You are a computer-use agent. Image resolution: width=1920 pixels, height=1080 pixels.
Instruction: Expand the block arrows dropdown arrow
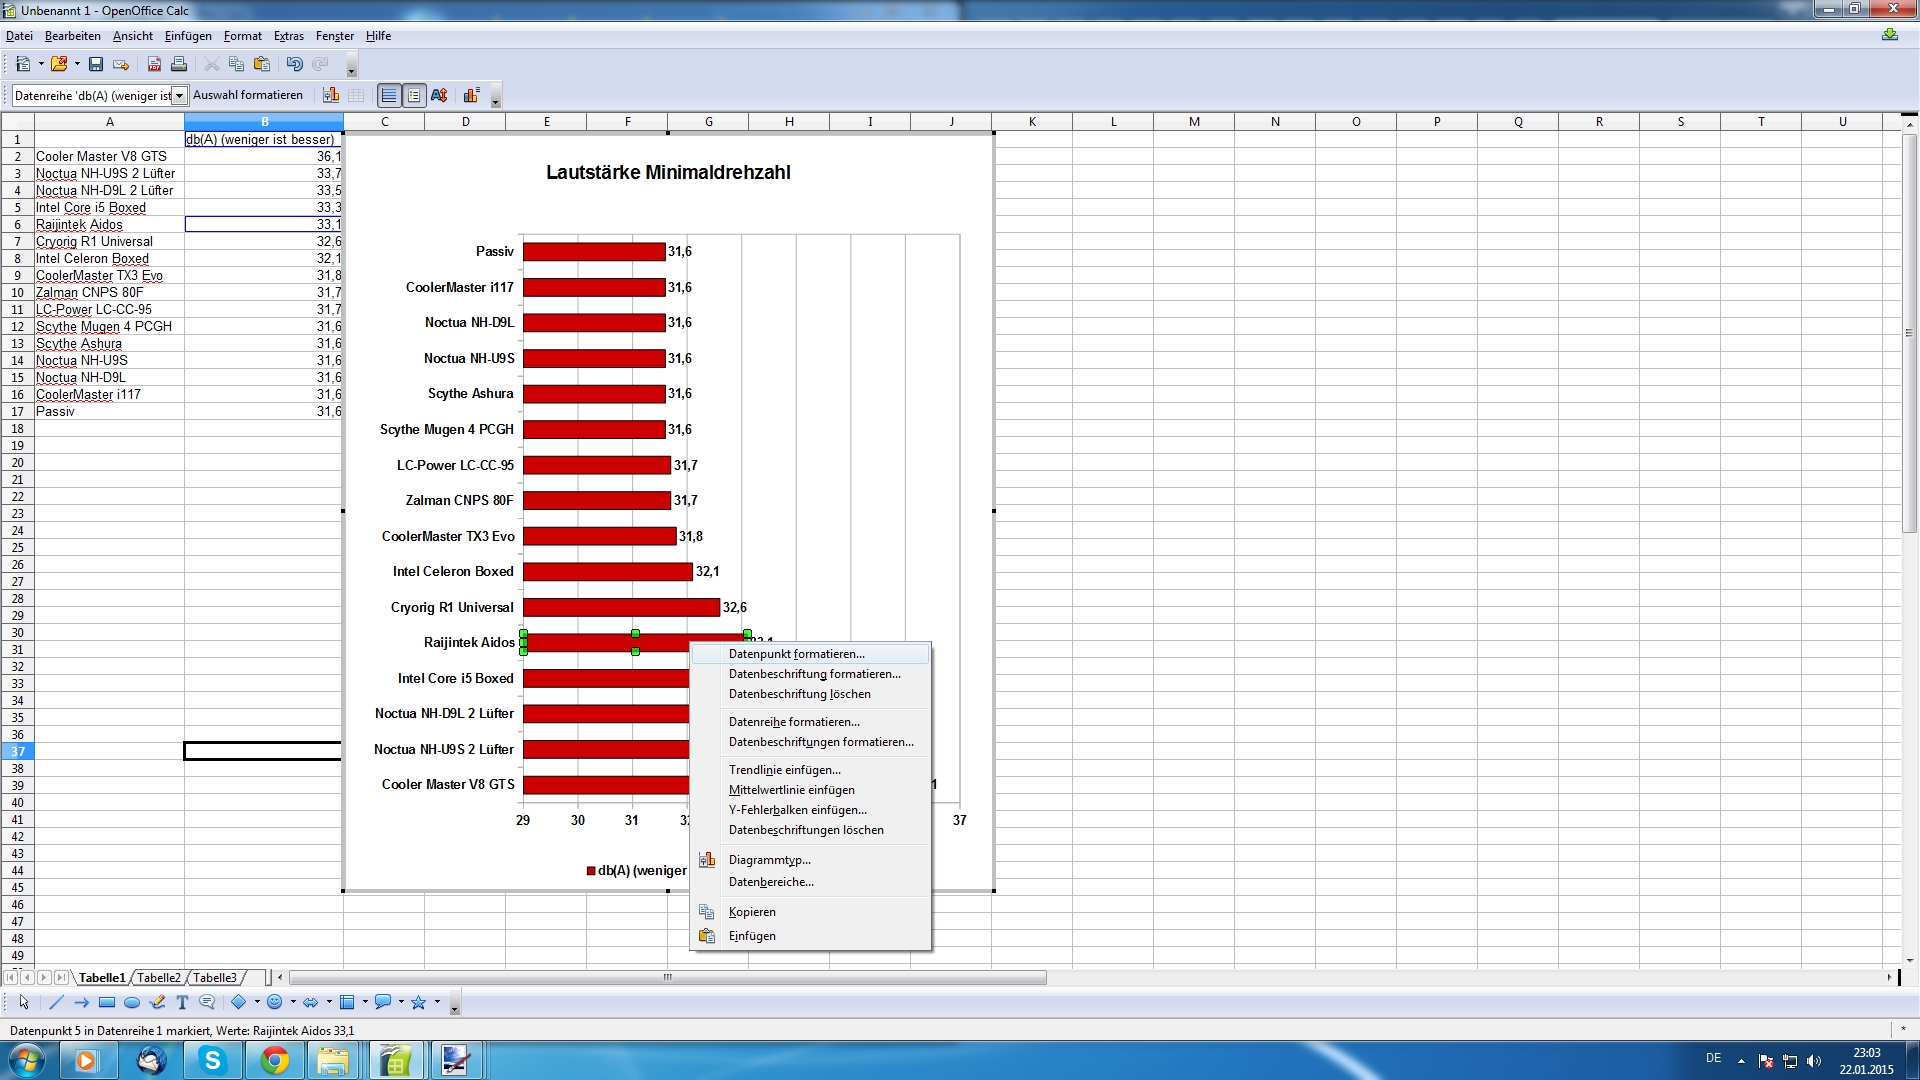329,1002
